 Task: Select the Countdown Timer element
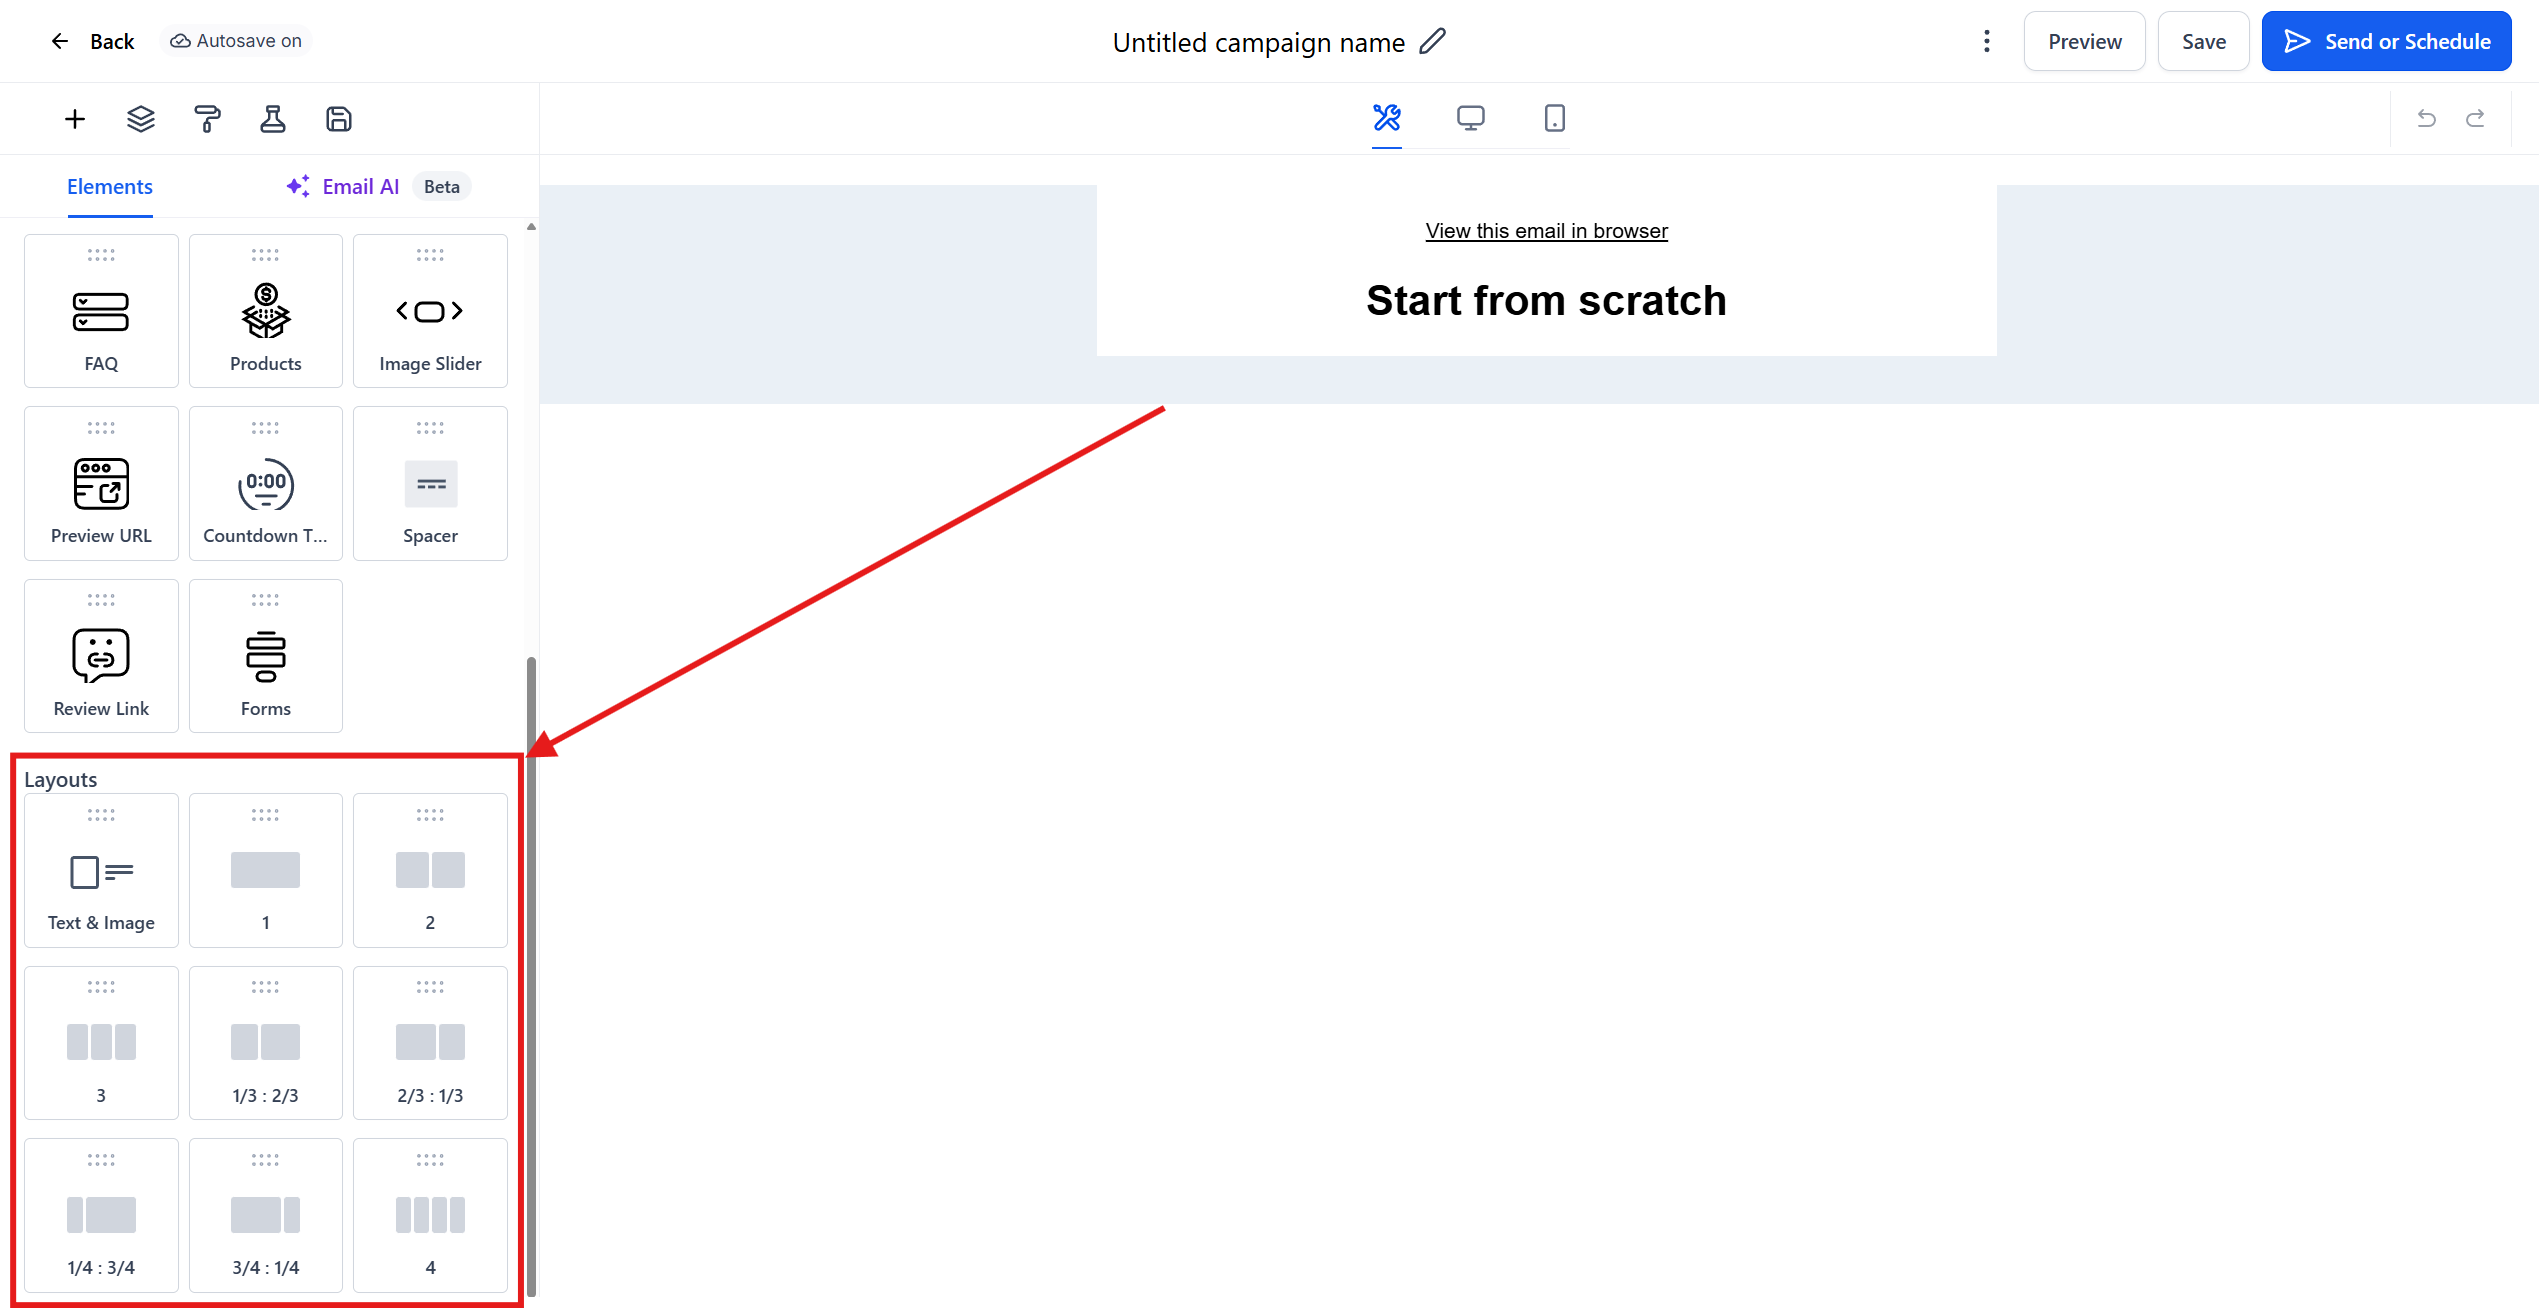pos(265,483)
